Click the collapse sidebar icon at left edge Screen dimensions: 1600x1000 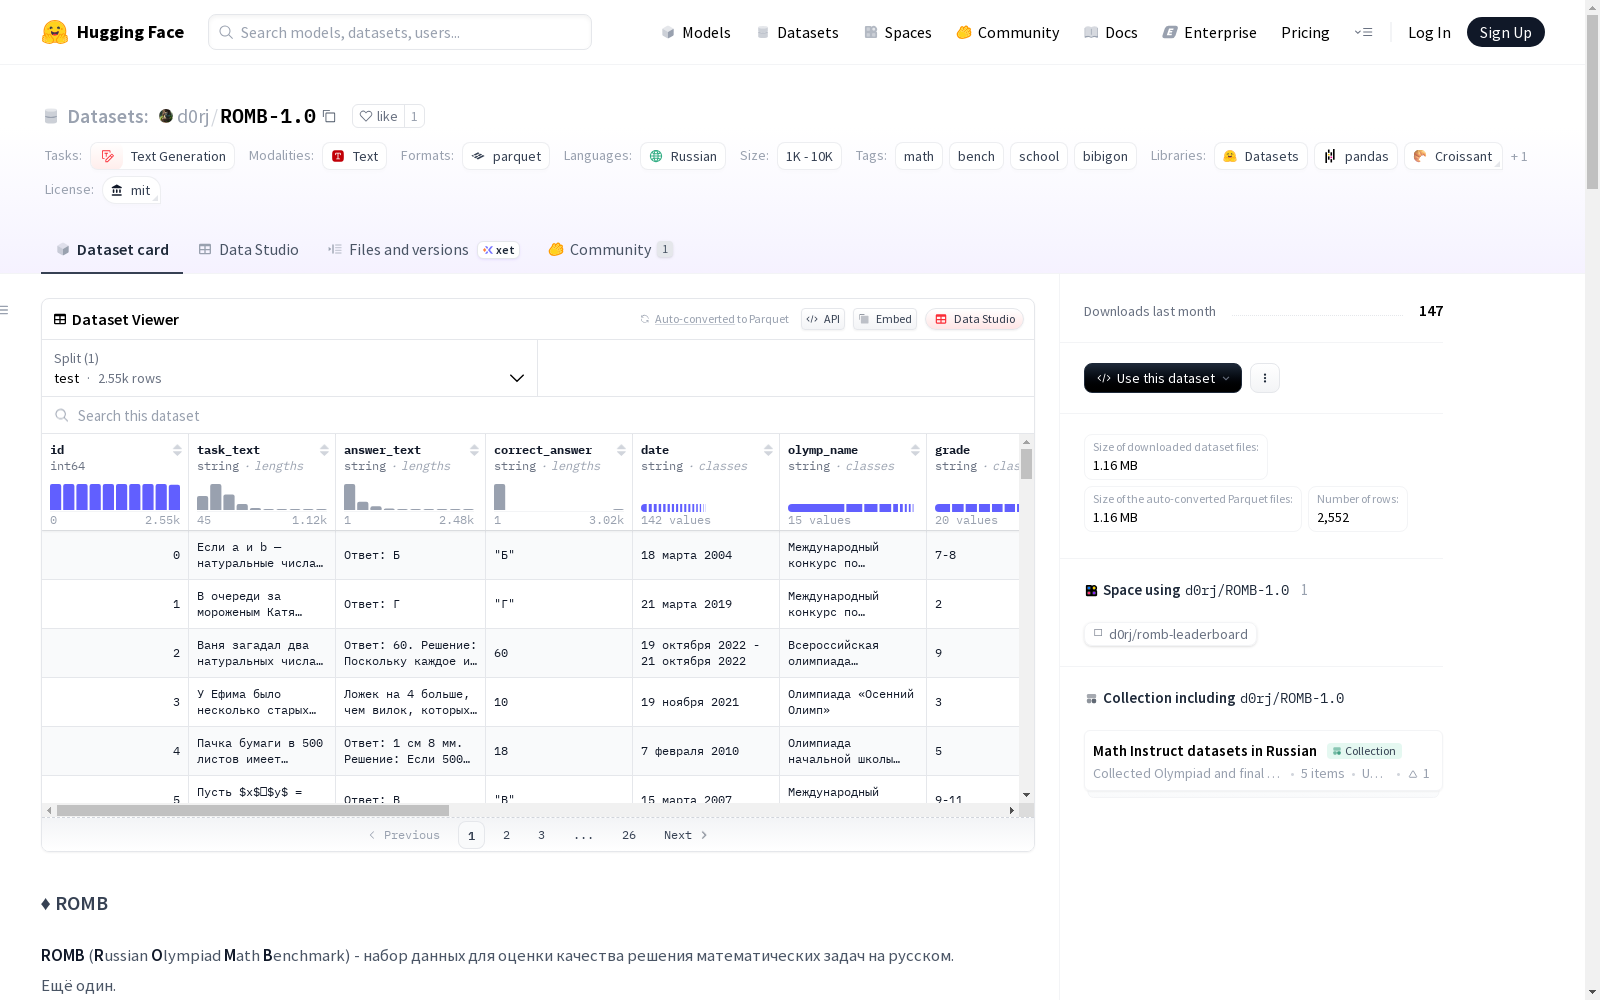(5, 310)
